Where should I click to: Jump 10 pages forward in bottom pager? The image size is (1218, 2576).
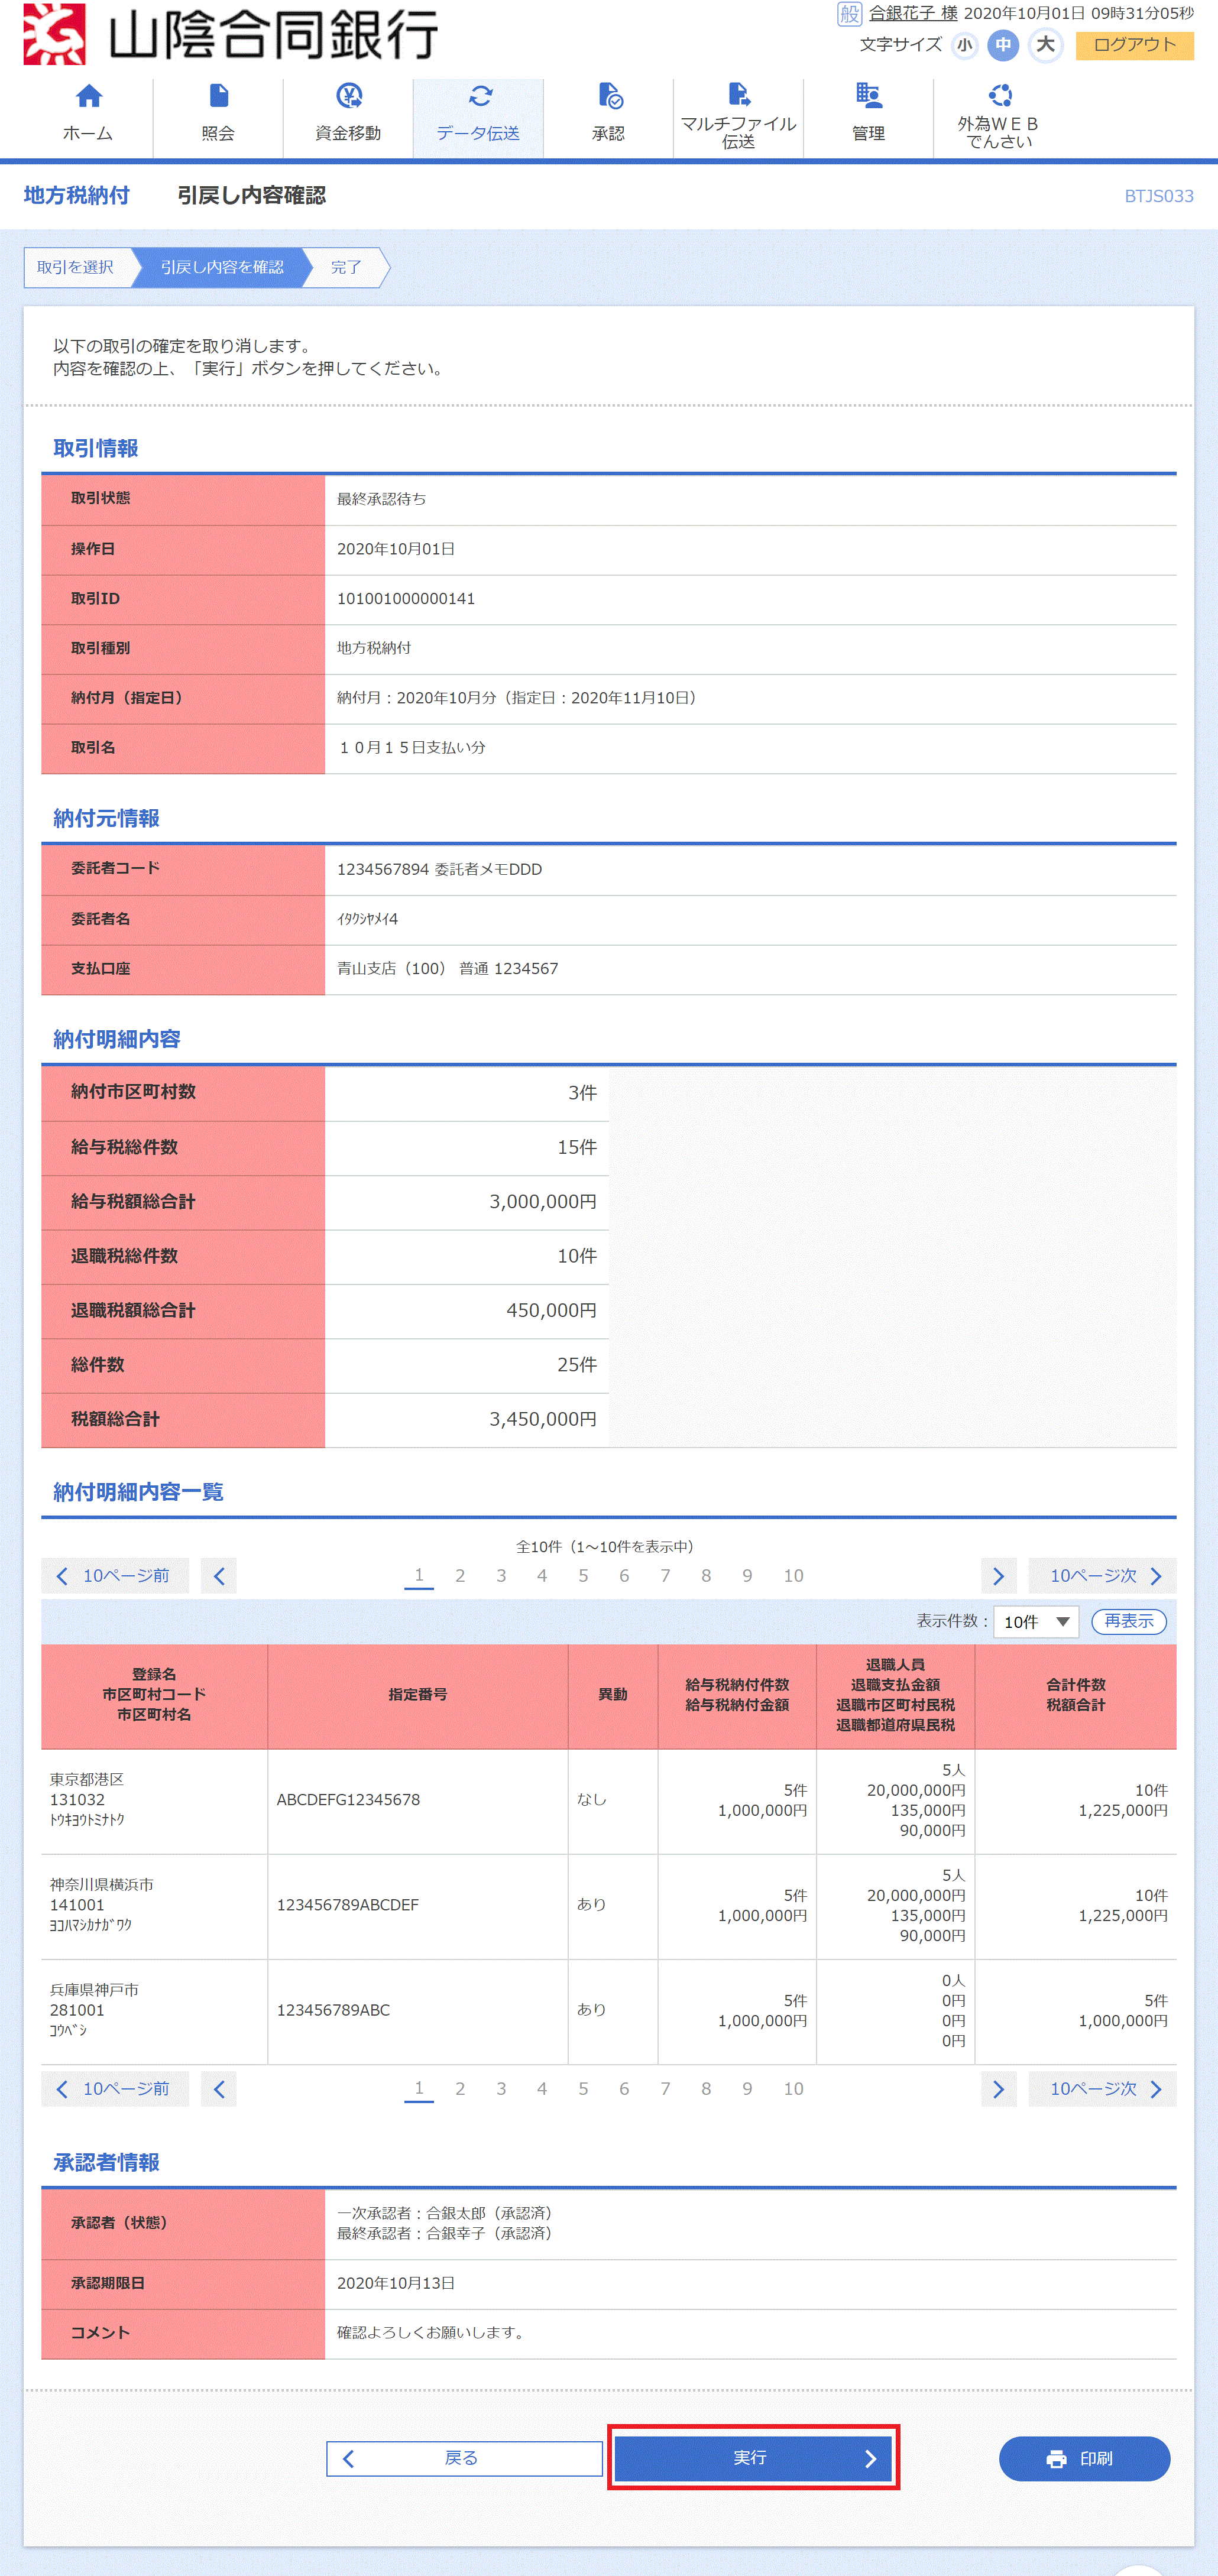1102,2089
